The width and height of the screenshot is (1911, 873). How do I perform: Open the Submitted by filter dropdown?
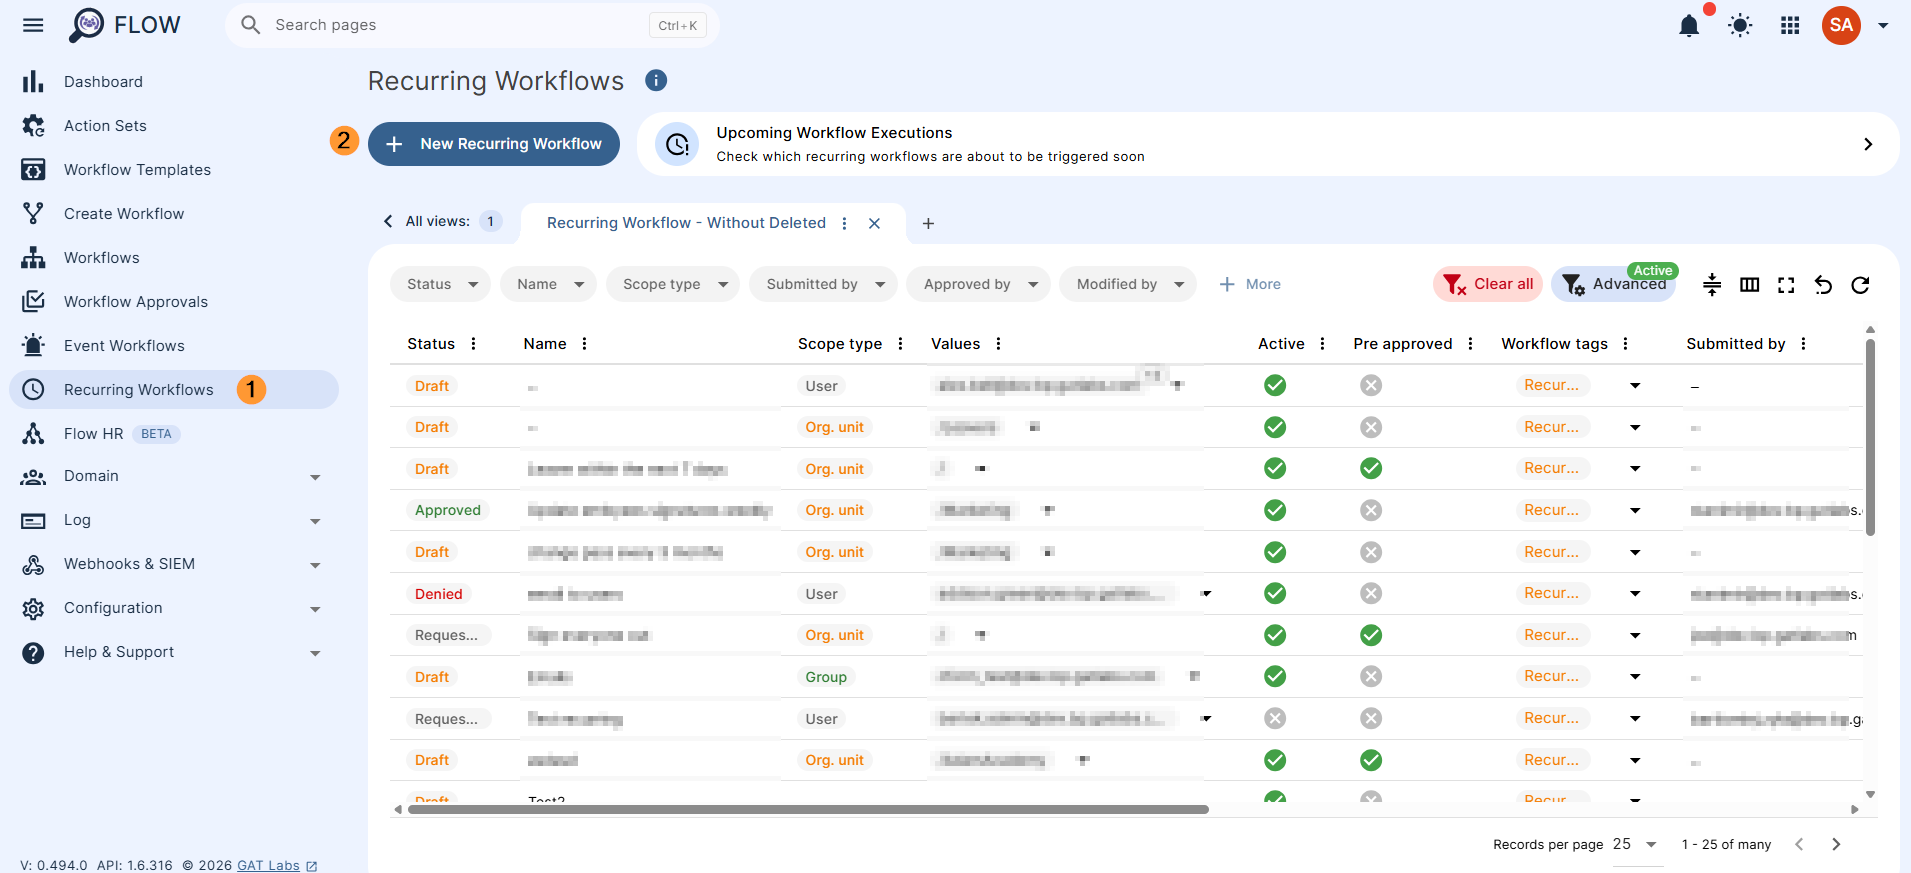coord(823,284)
